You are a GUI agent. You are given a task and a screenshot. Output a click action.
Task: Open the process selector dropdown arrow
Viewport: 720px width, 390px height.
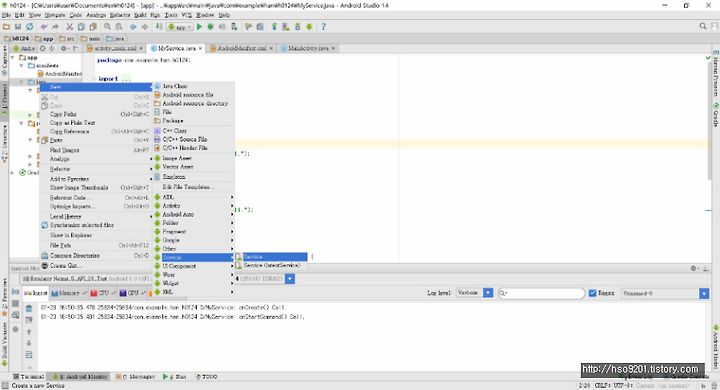pos(290,279)
